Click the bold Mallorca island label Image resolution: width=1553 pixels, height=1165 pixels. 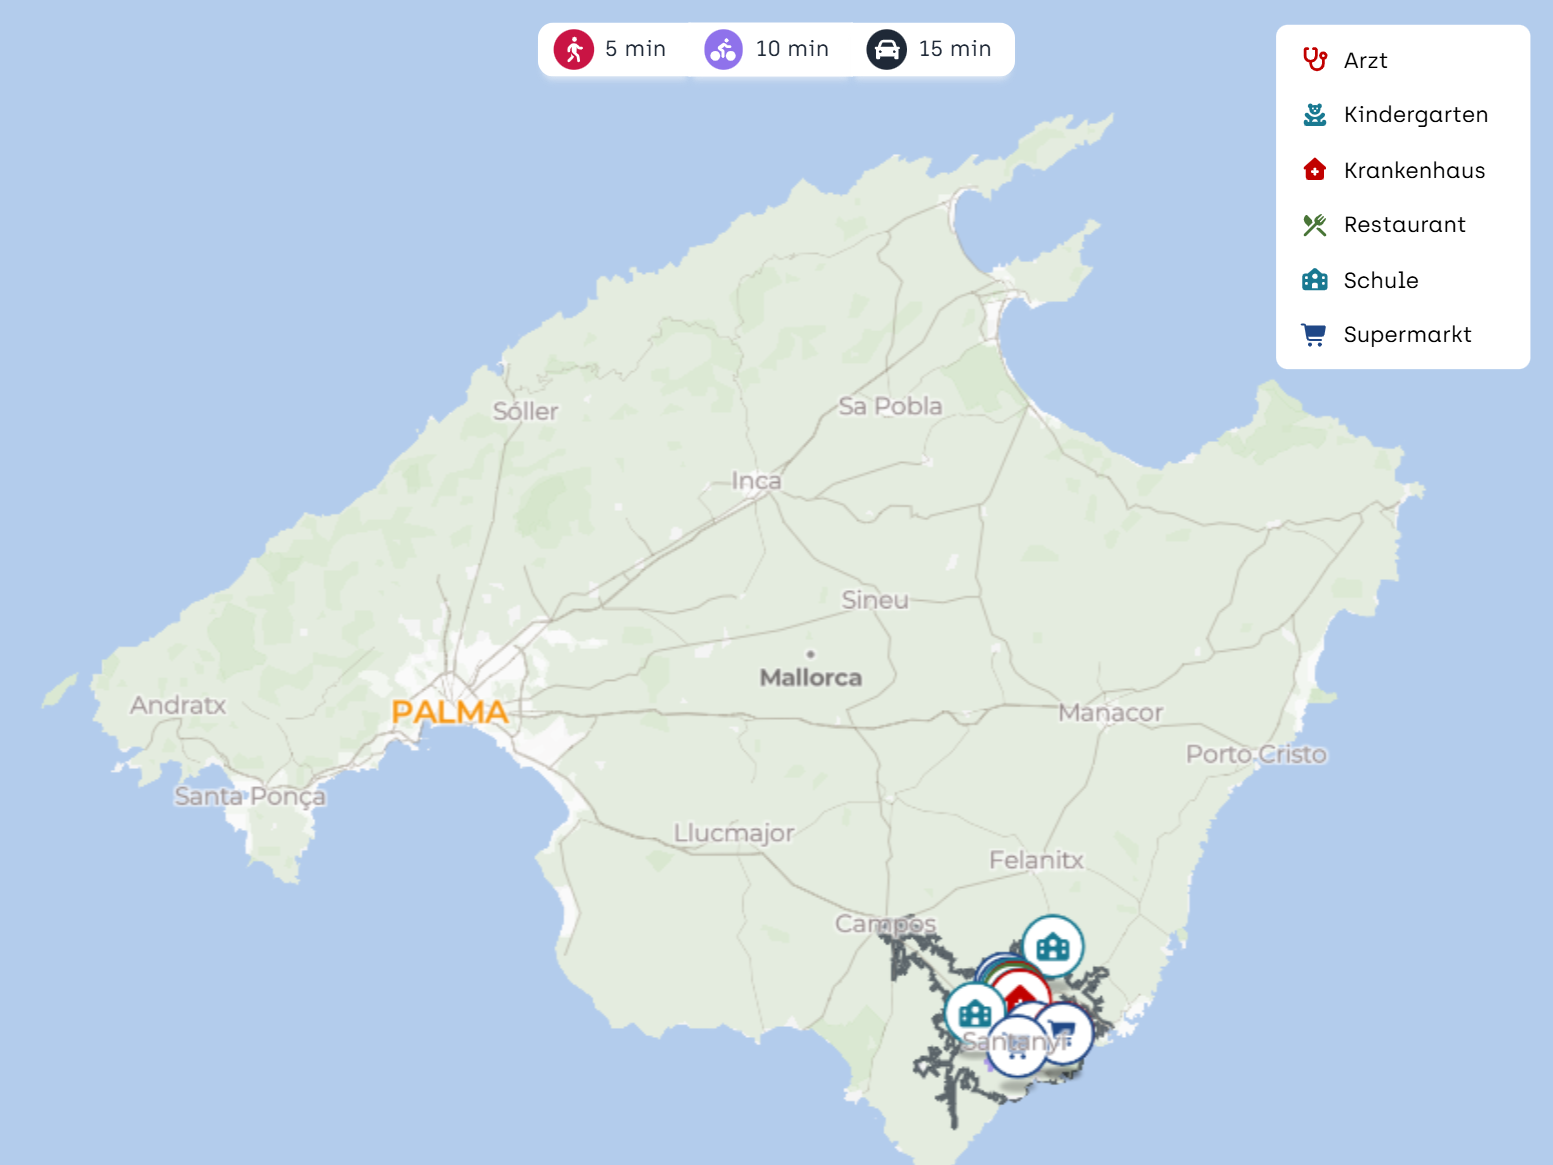tap(810, 678)
